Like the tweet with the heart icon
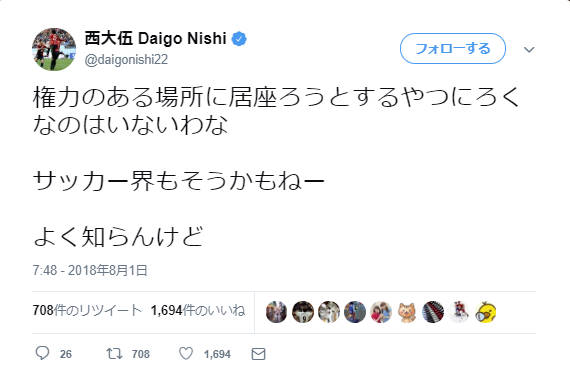 tap(186, 353)
